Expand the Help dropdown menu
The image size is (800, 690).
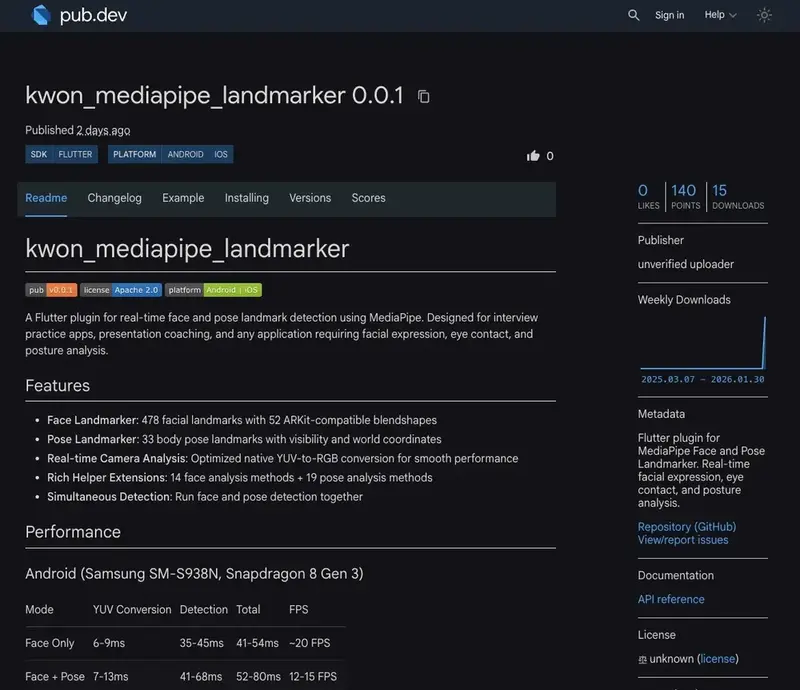pos(720,15)
